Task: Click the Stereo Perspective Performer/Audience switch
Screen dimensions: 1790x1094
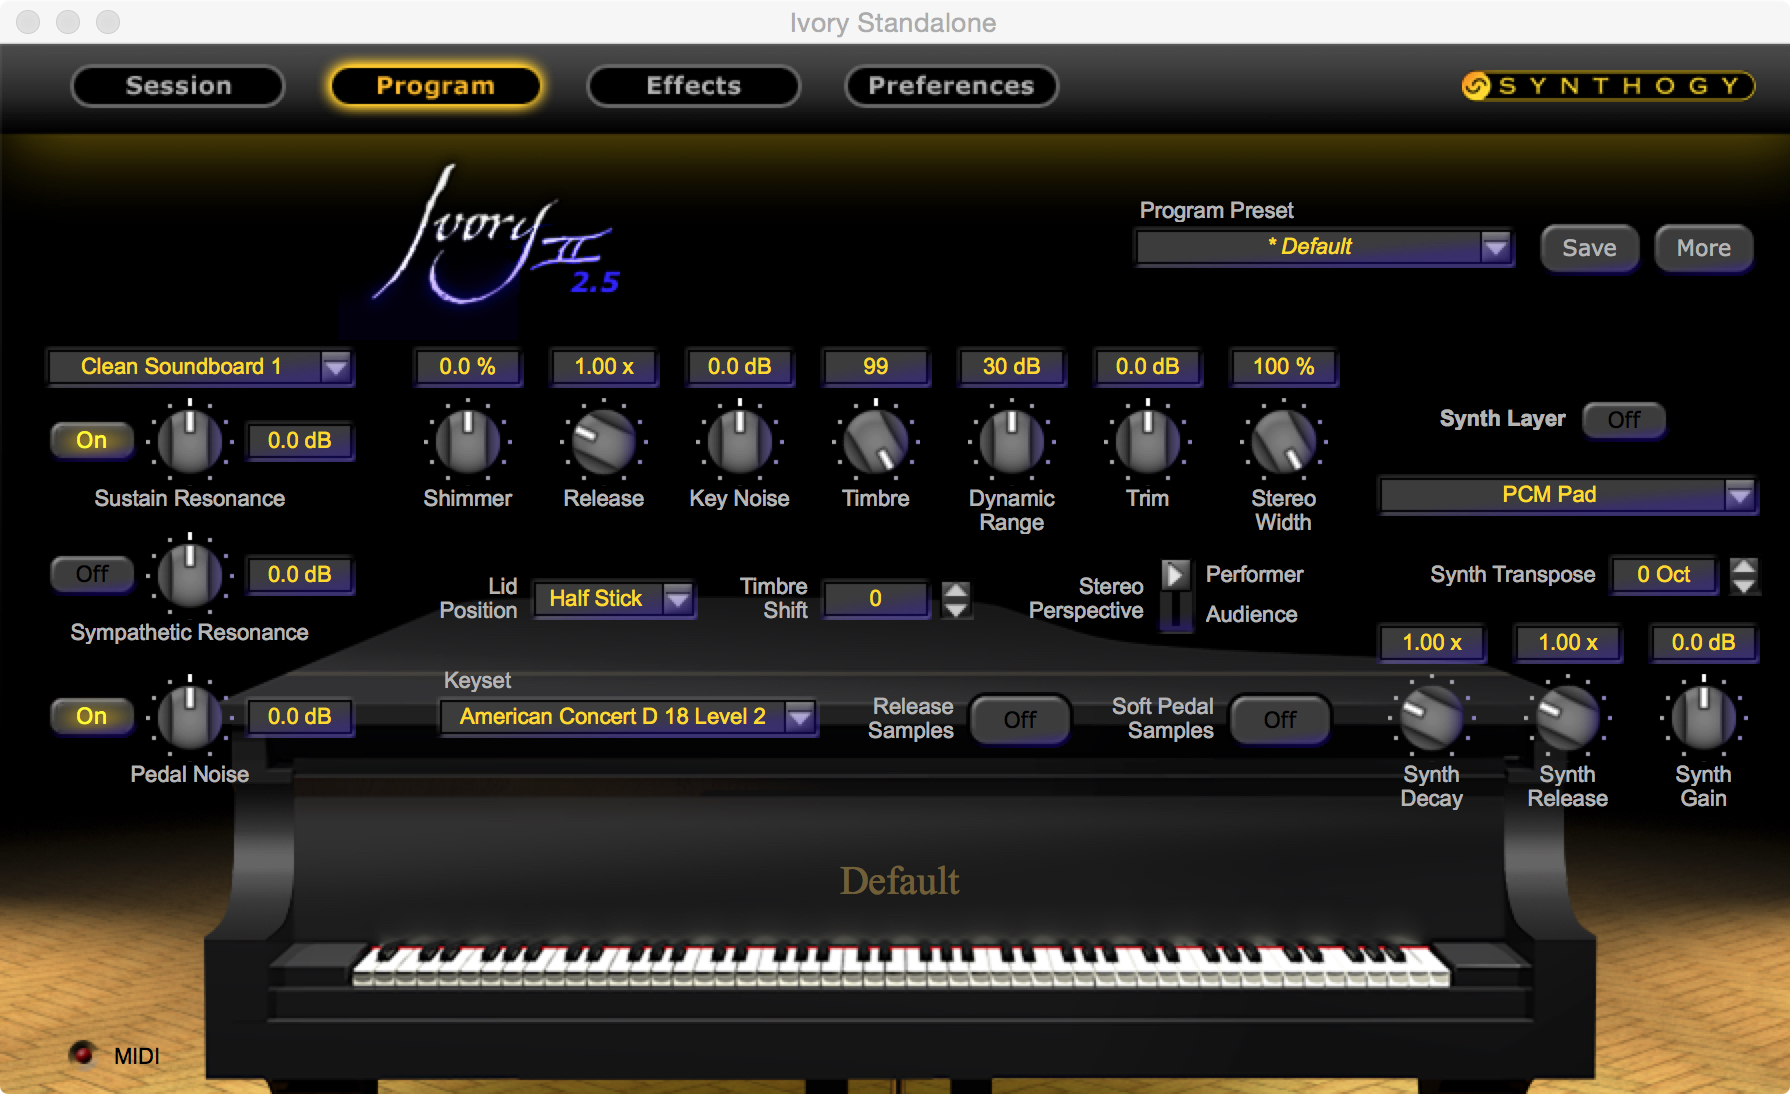Action: [x=1176, y=594]
